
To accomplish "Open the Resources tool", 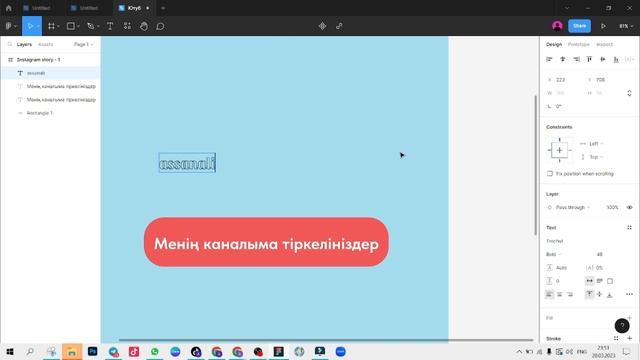I will 127,26.
